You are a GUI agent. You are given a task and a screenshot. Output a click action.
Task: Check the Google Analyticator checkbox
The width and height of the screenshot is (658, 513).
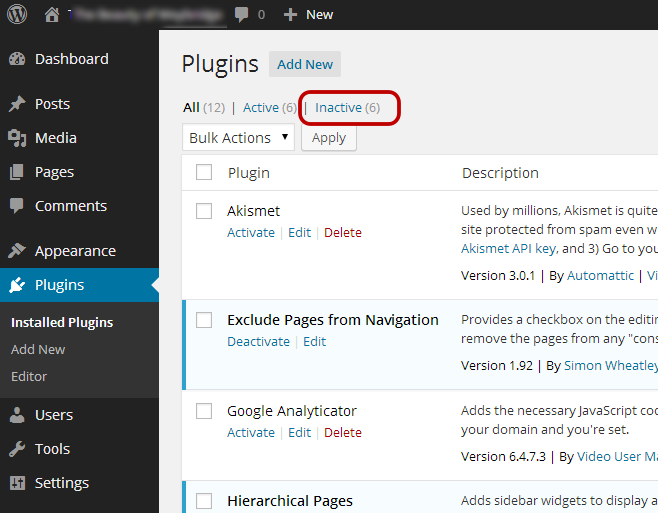(204, 411)
